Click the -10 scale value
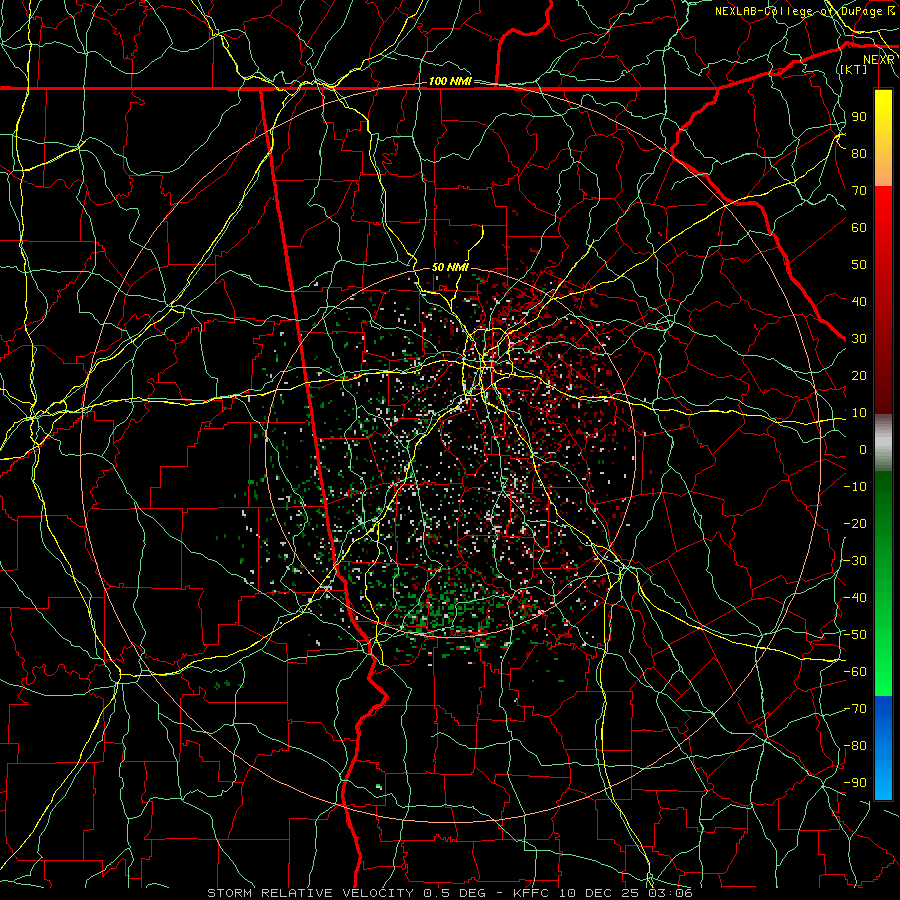Viewport: 900px width, 900px height. (855, 487)
